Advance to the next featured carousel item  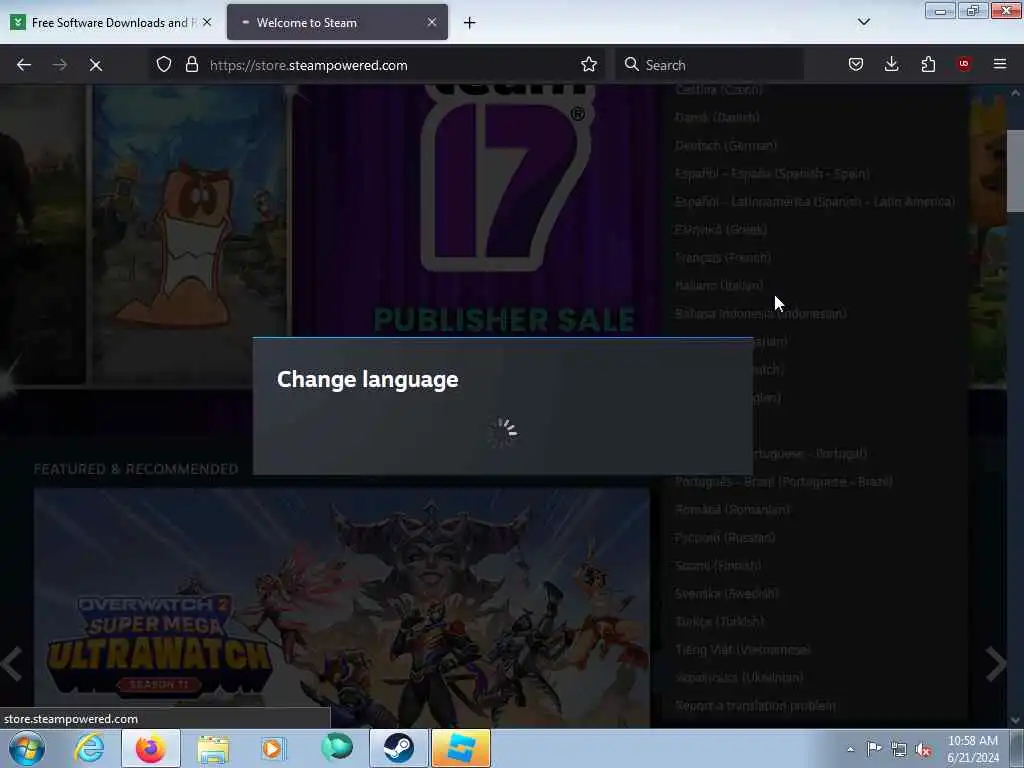(x=995, y=664)
